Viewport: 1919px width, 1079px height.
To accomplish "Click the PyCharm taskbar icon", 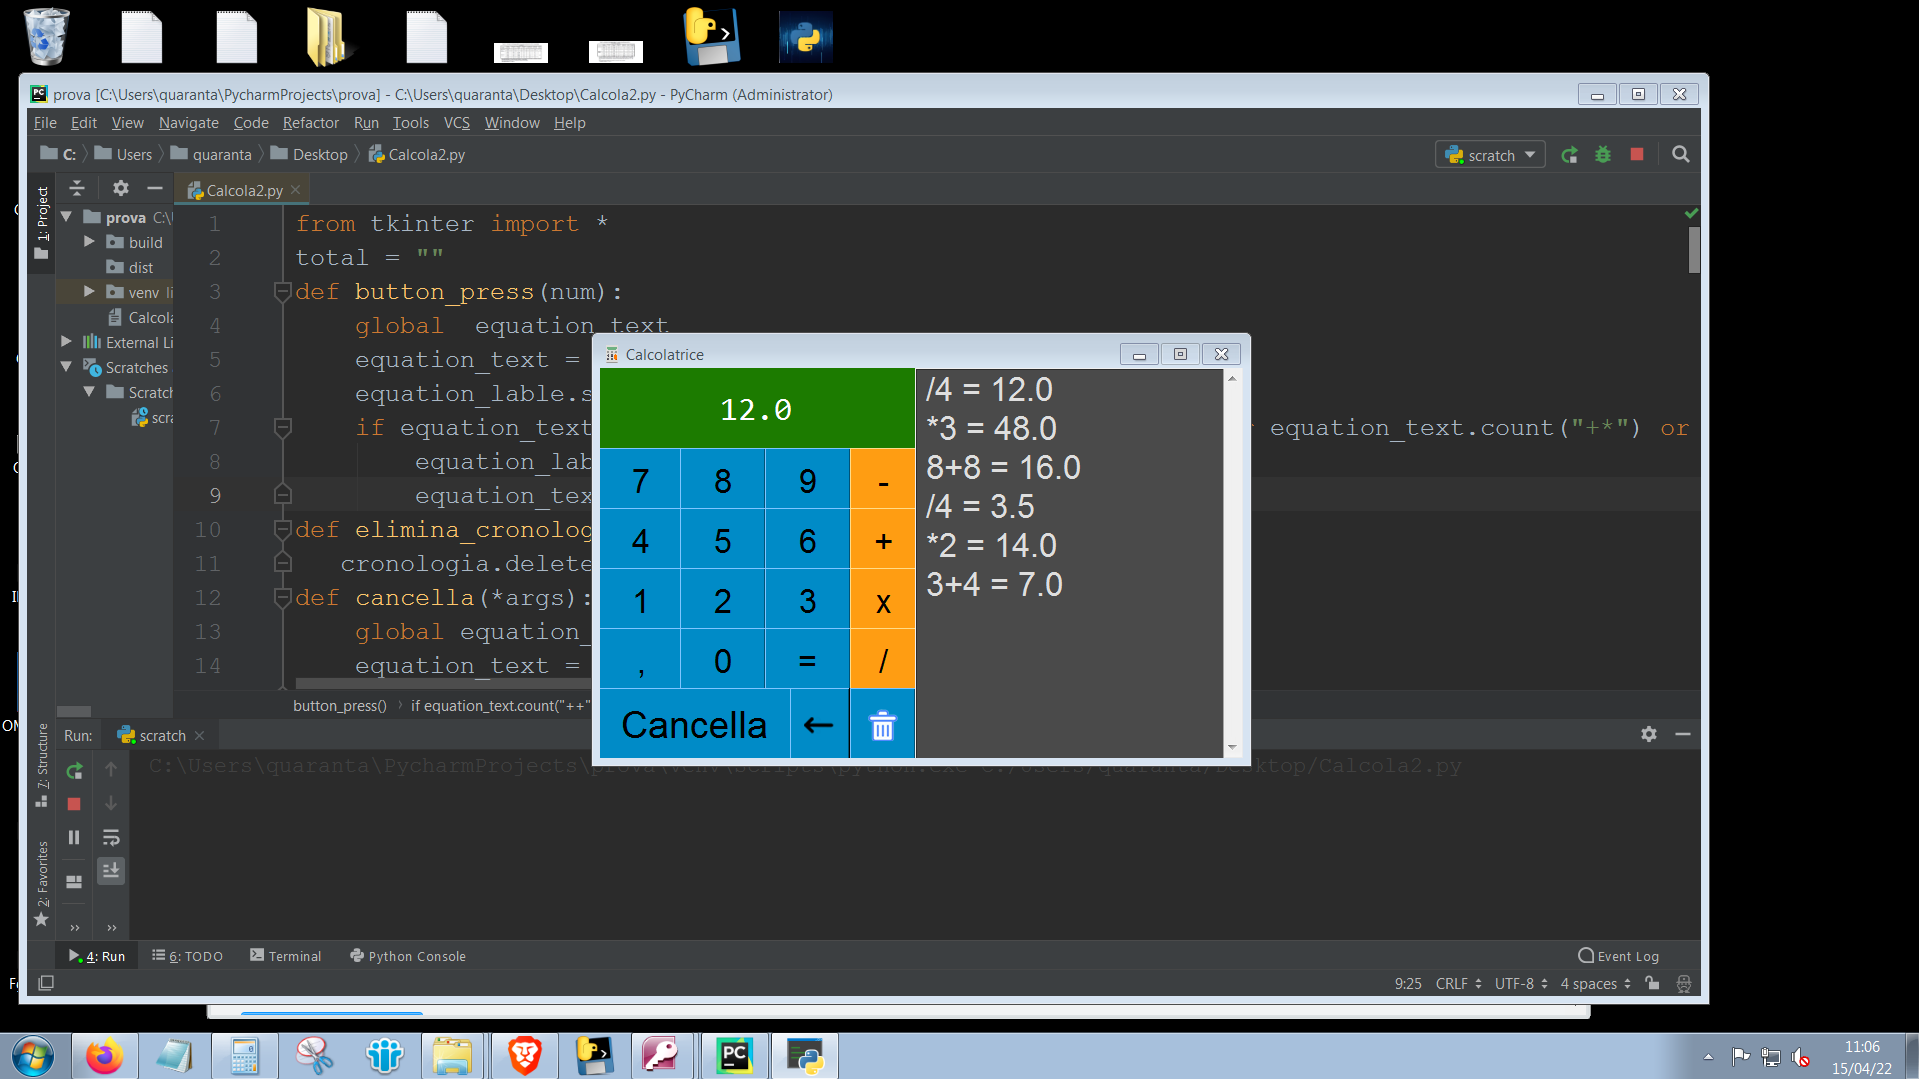I will (x=735, y=1056).
